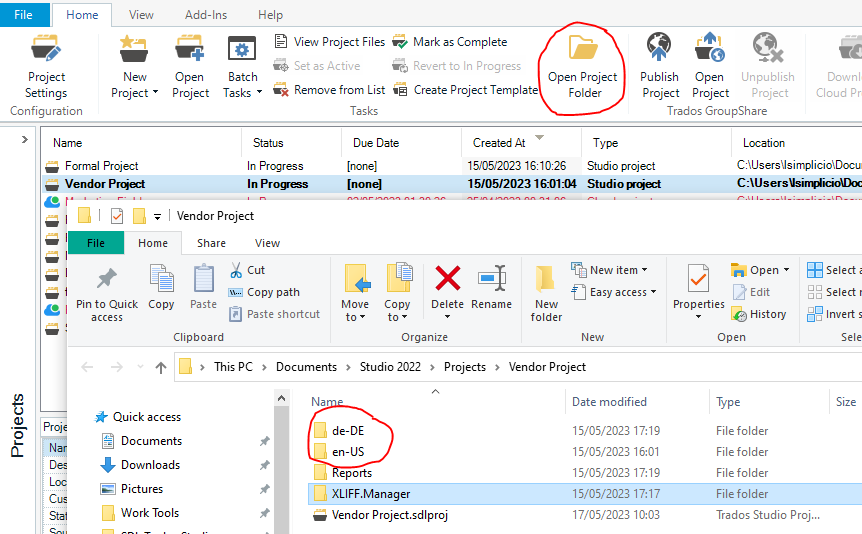Open the Trados Help tab

point(270,15)
